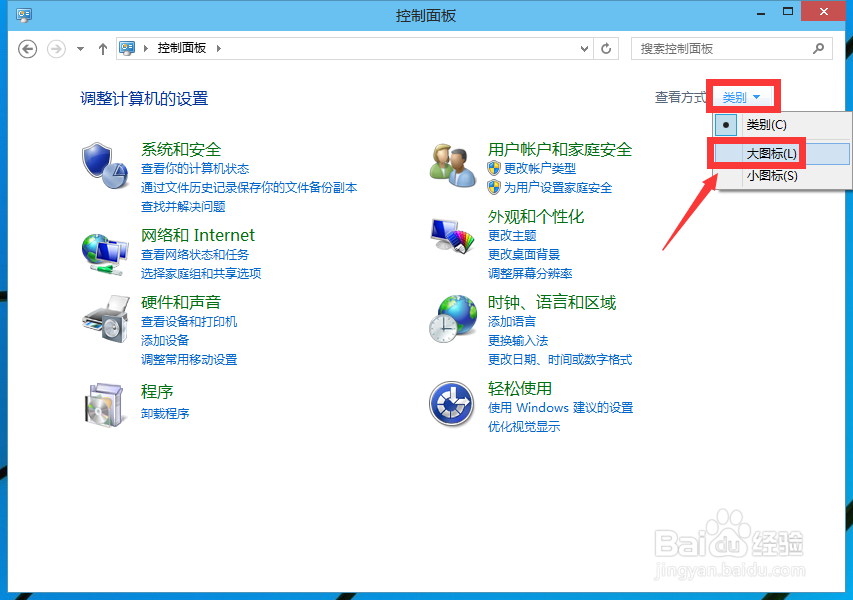Screen dimensions: 853x600
Task: Open the 网络和 Internet category heading
Action: point(197,235)
